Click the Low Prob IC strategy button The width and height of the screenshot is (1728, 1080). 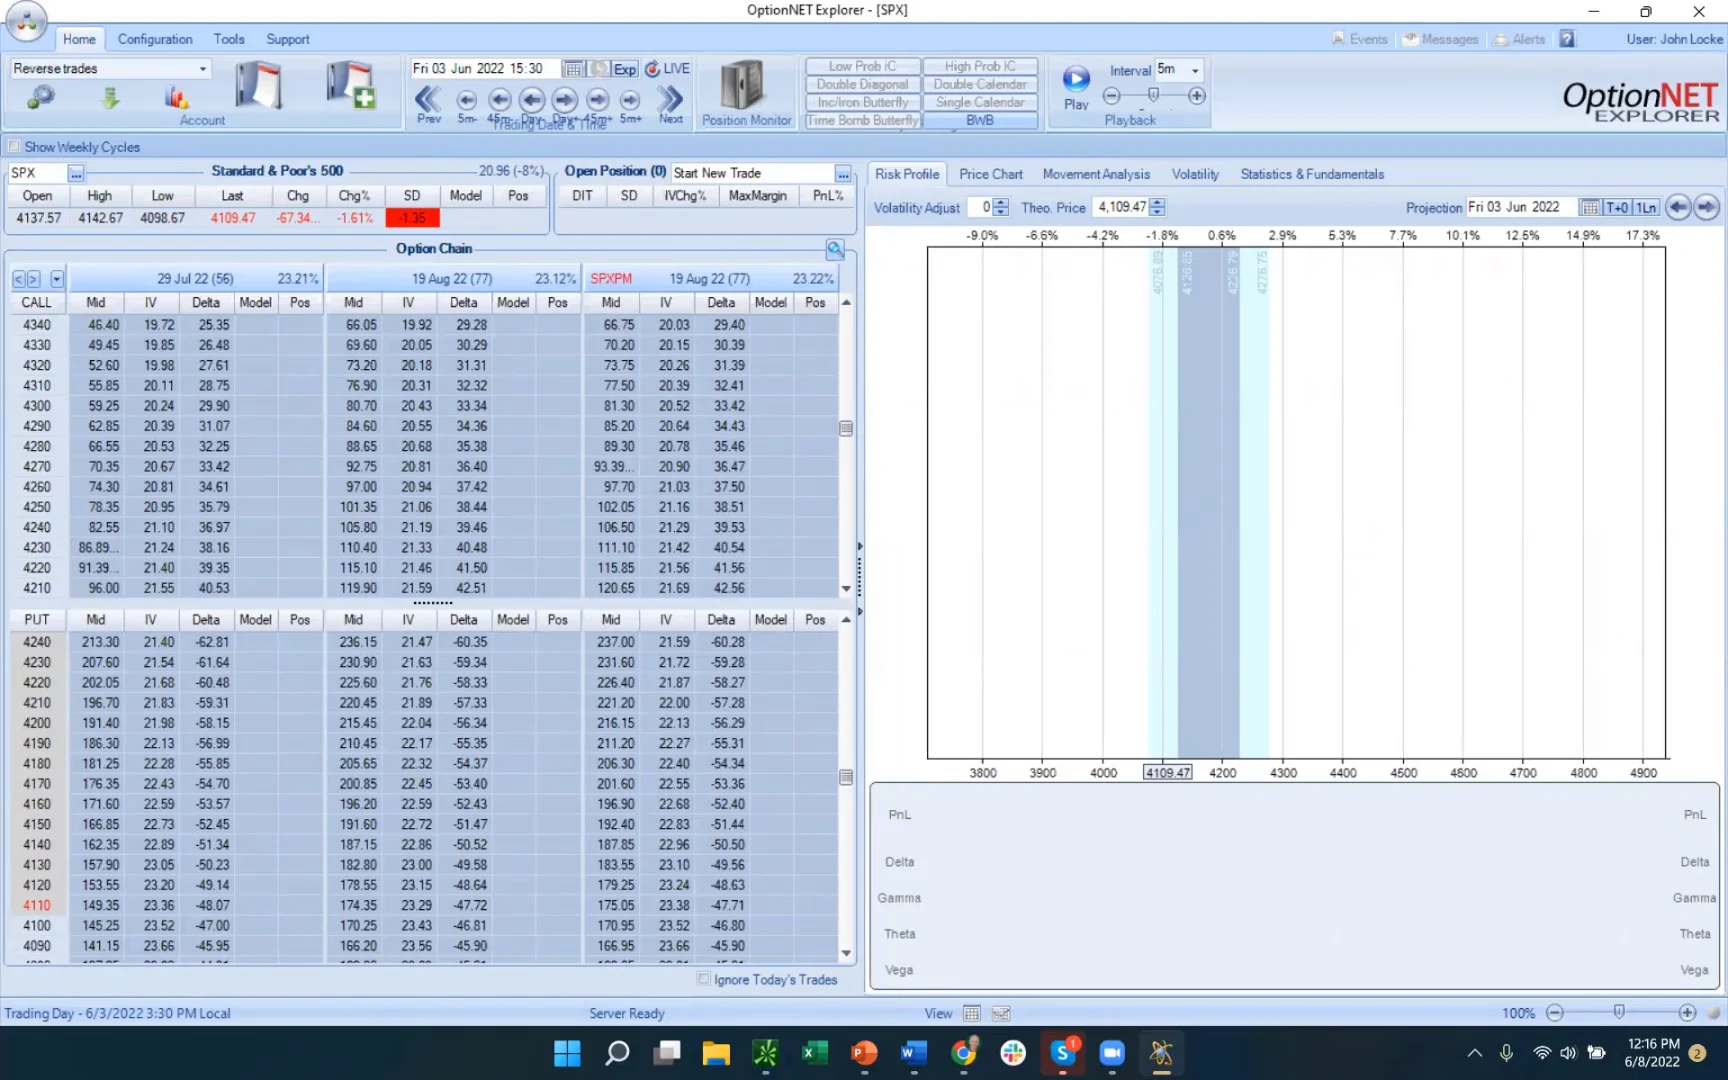pos(863,66)
